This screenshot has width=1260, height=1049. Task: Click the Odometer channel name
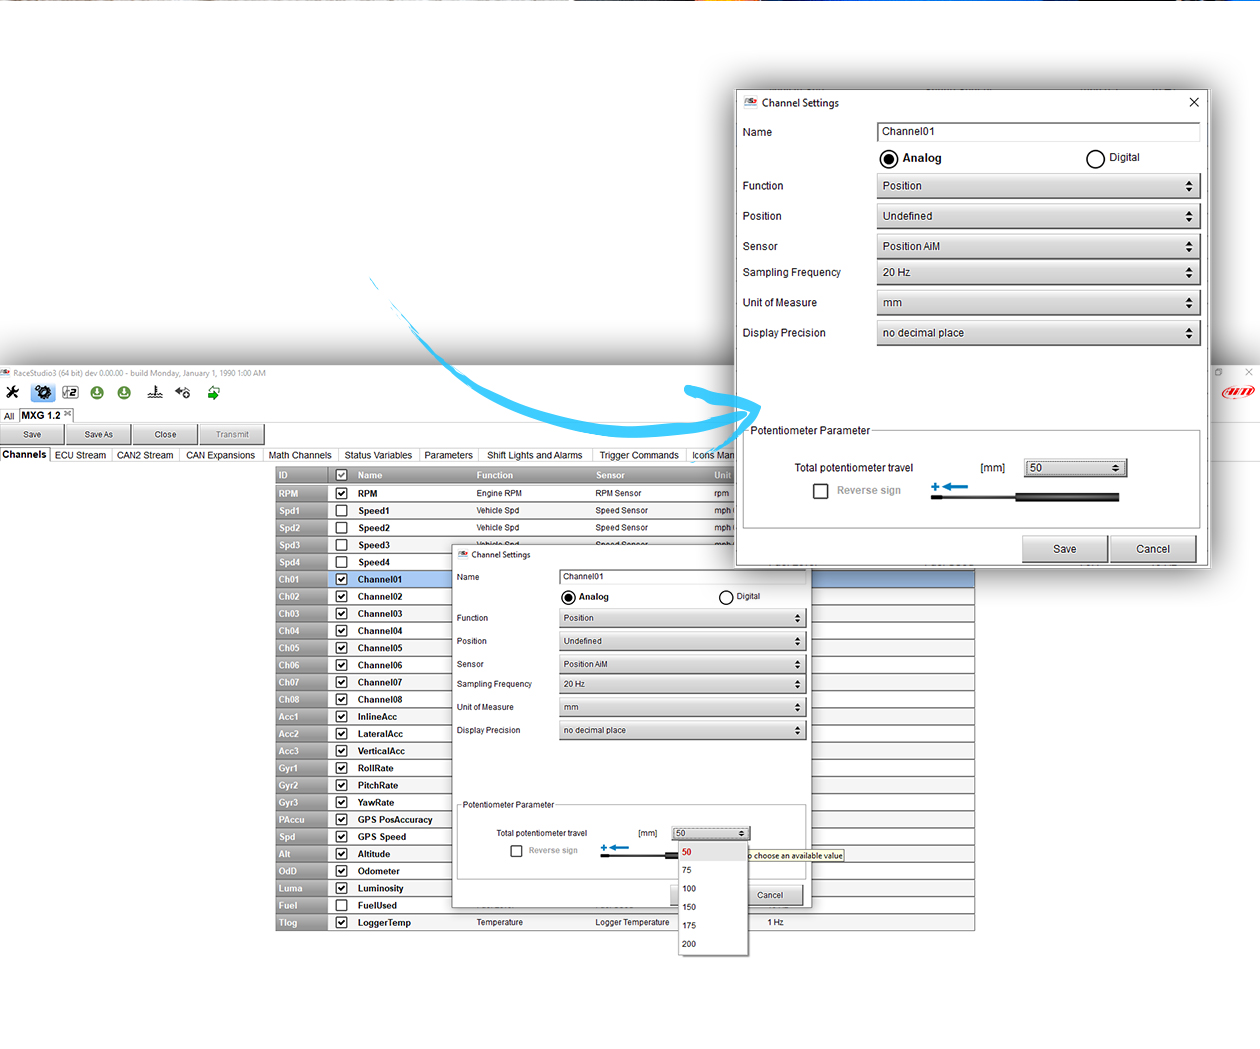click(379, 871)
